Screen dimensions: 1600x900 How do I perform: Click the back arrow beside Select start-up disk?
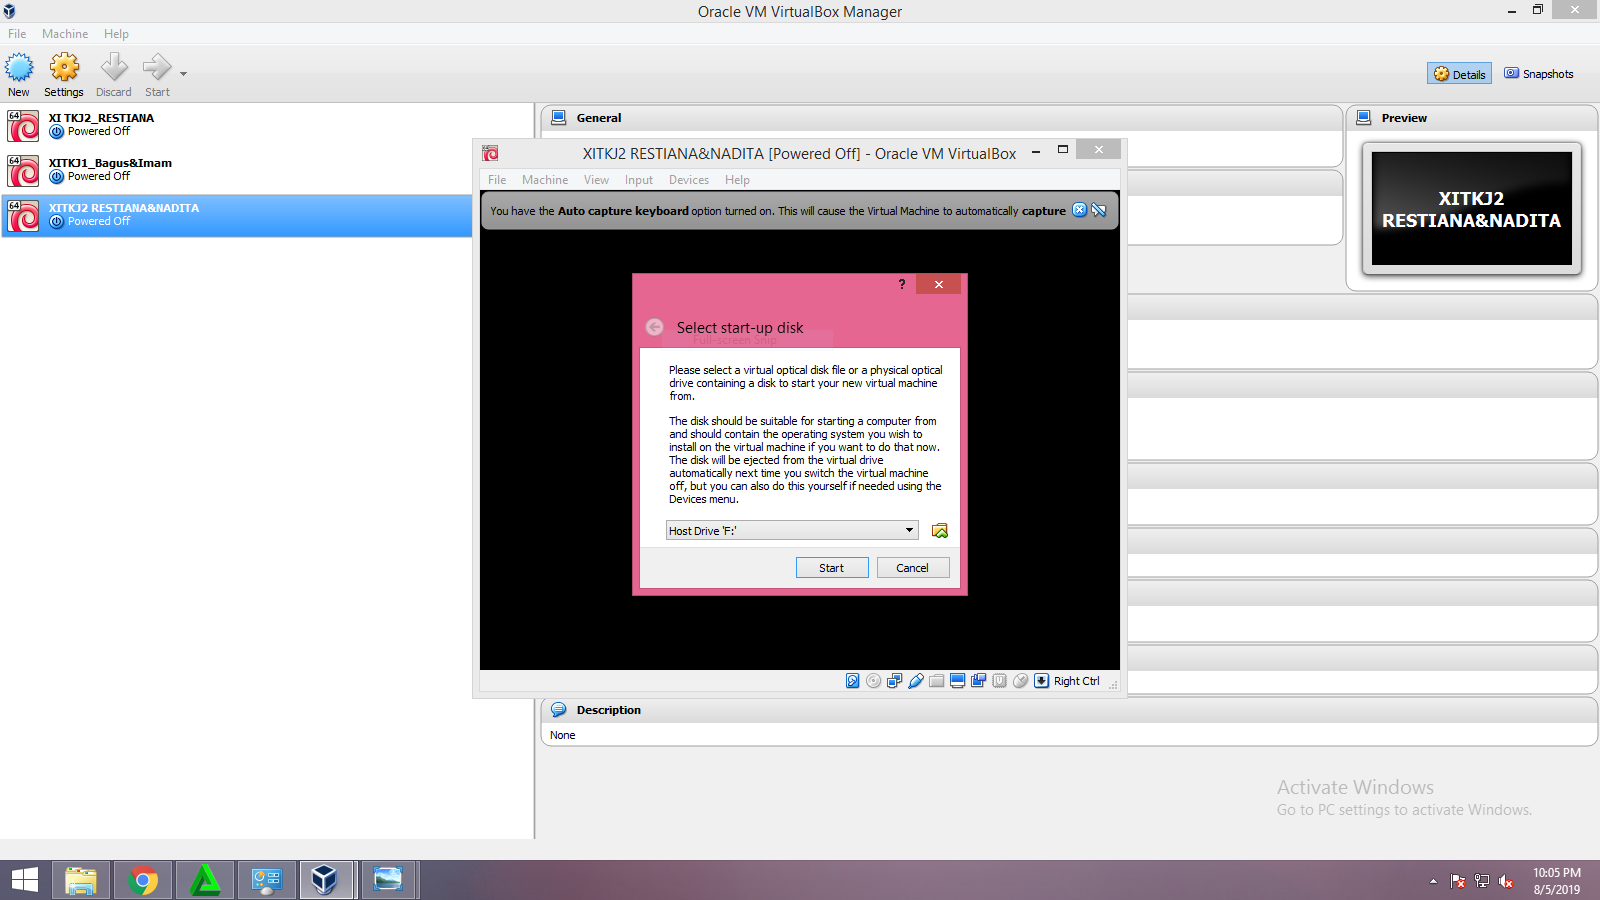(x=655, y=327)
